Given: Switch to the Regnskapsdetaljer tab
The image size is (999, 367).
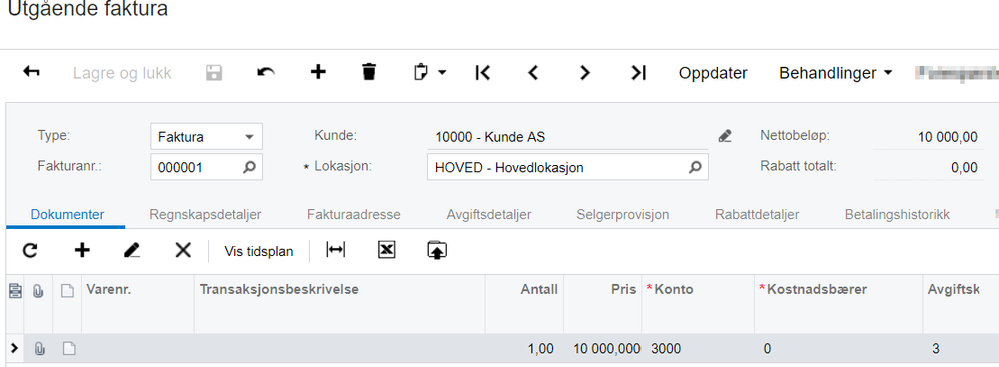Looking at the screenshot, I should (205, 215).
